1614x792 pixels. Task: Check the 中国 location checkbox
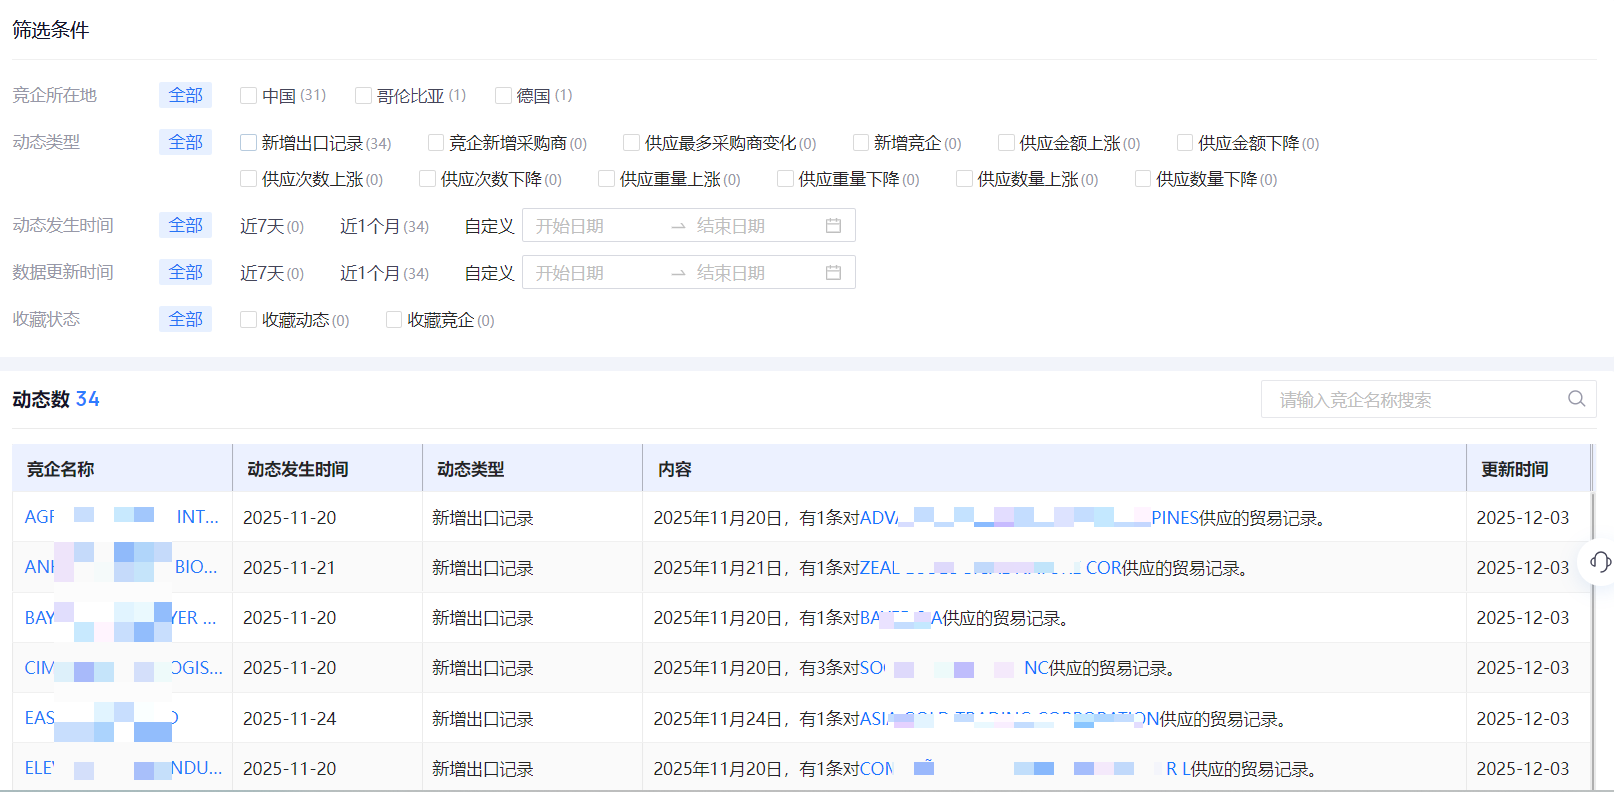click(x=249, y=96)
